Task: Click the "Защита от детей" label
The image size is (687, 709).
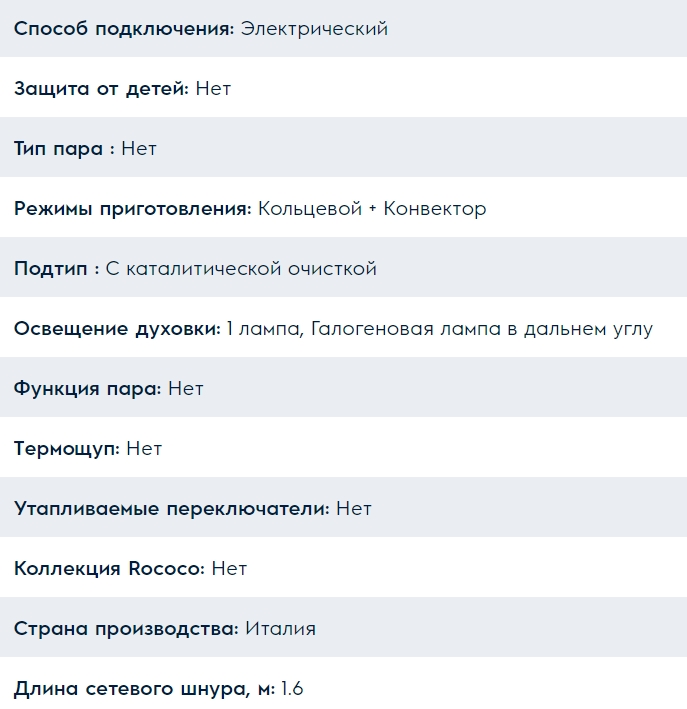Action: pos(101,89)
